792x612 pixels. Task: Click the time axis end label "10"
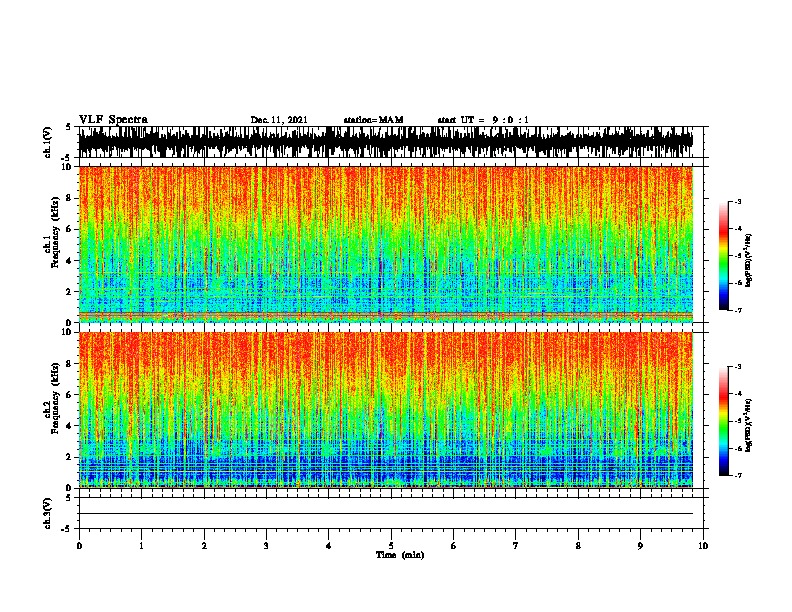click(x=703, y=546)
